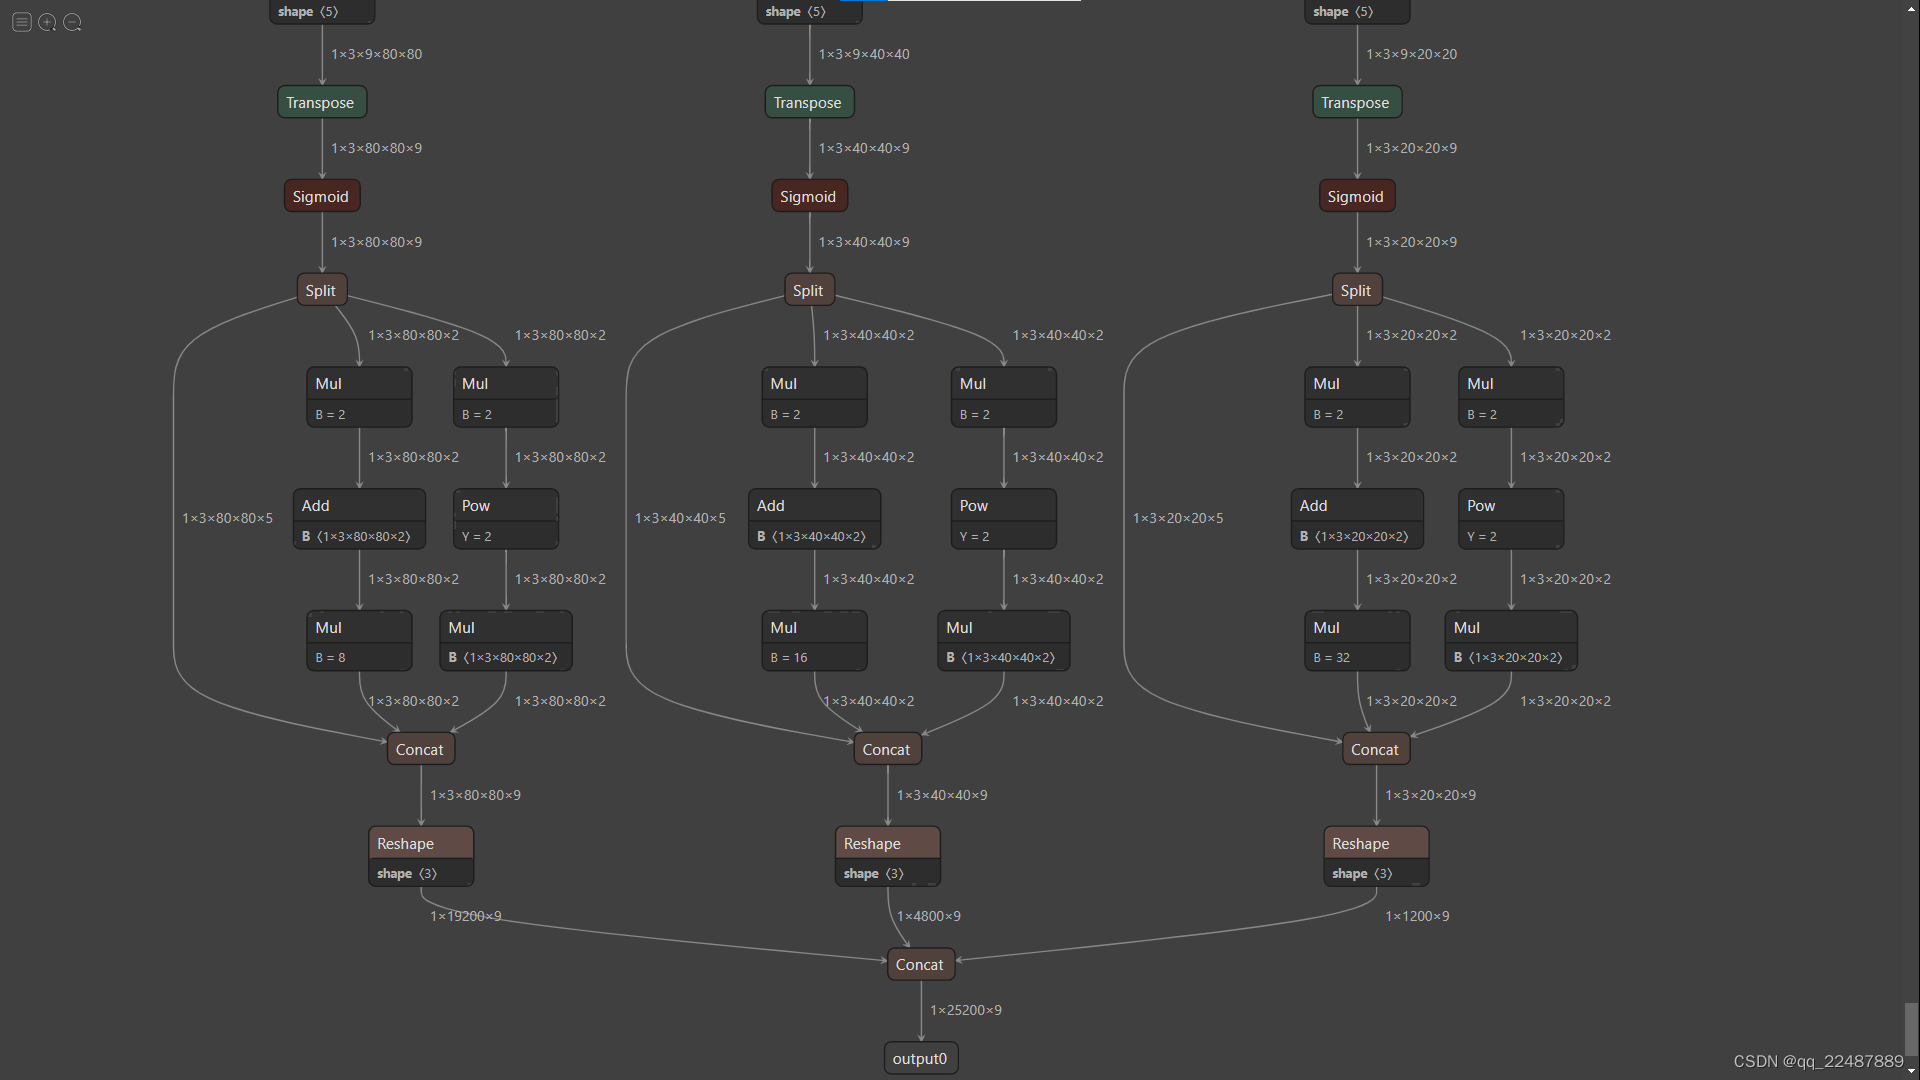Select the Pow Y=2 node in the 40×40 branch
Image resolution: width=1920 pixels, height=1080 pixels.
coord(1004,519)
